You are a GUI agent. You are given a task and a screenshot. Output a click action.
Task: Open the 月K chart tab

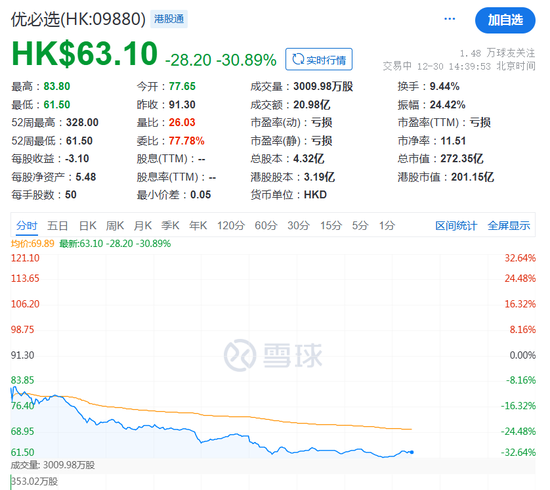143,226
